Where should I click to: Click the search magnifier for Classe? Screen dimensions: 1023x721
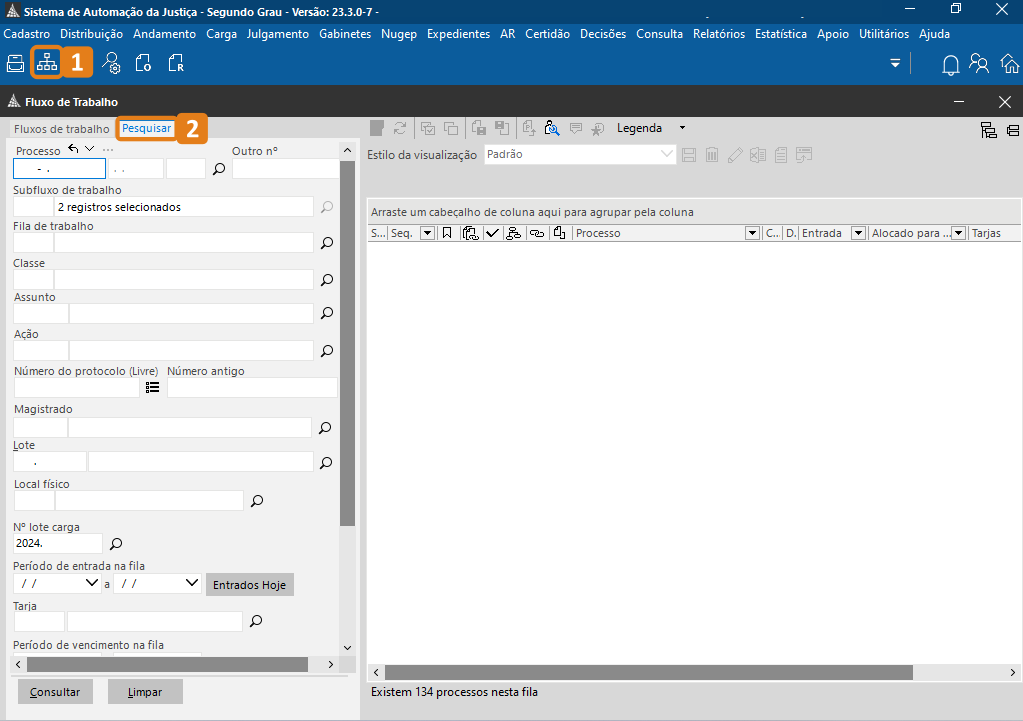(x=327, y=280)
